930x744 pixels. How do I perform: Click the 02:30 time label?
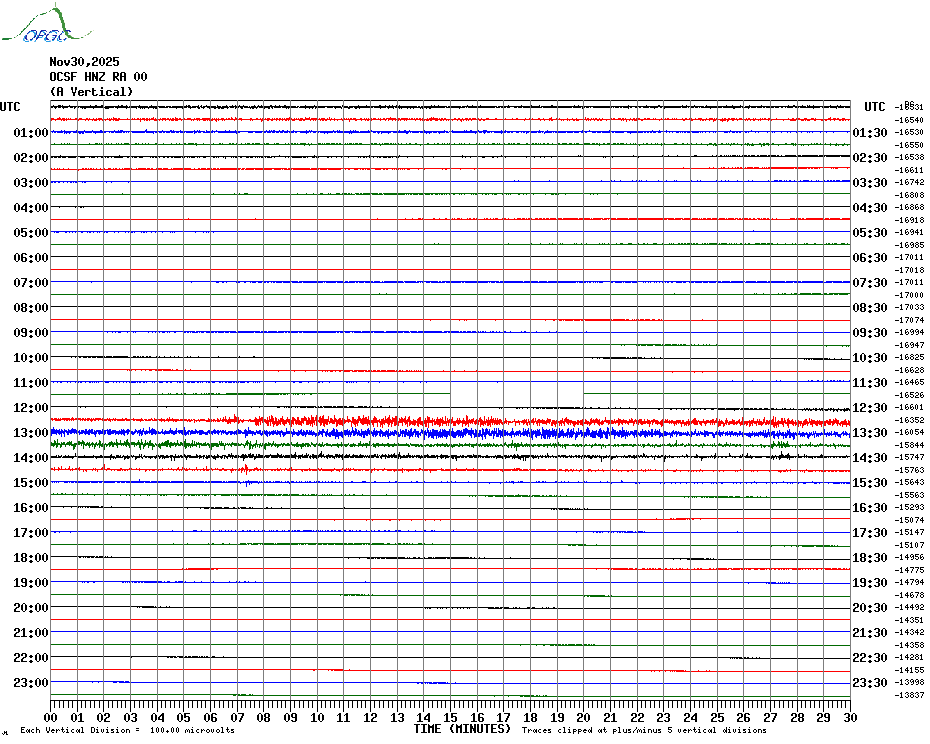pyautogui.click(x=870, y=157)
